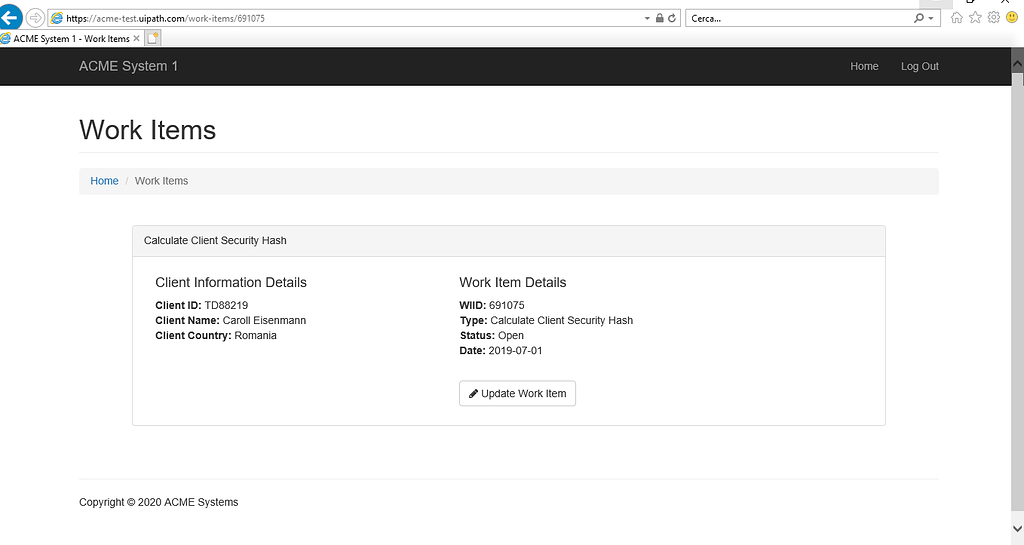Click the ACME System 1 brand link
This screenshot has height=545, width=1024.
(x=128, y=66)
